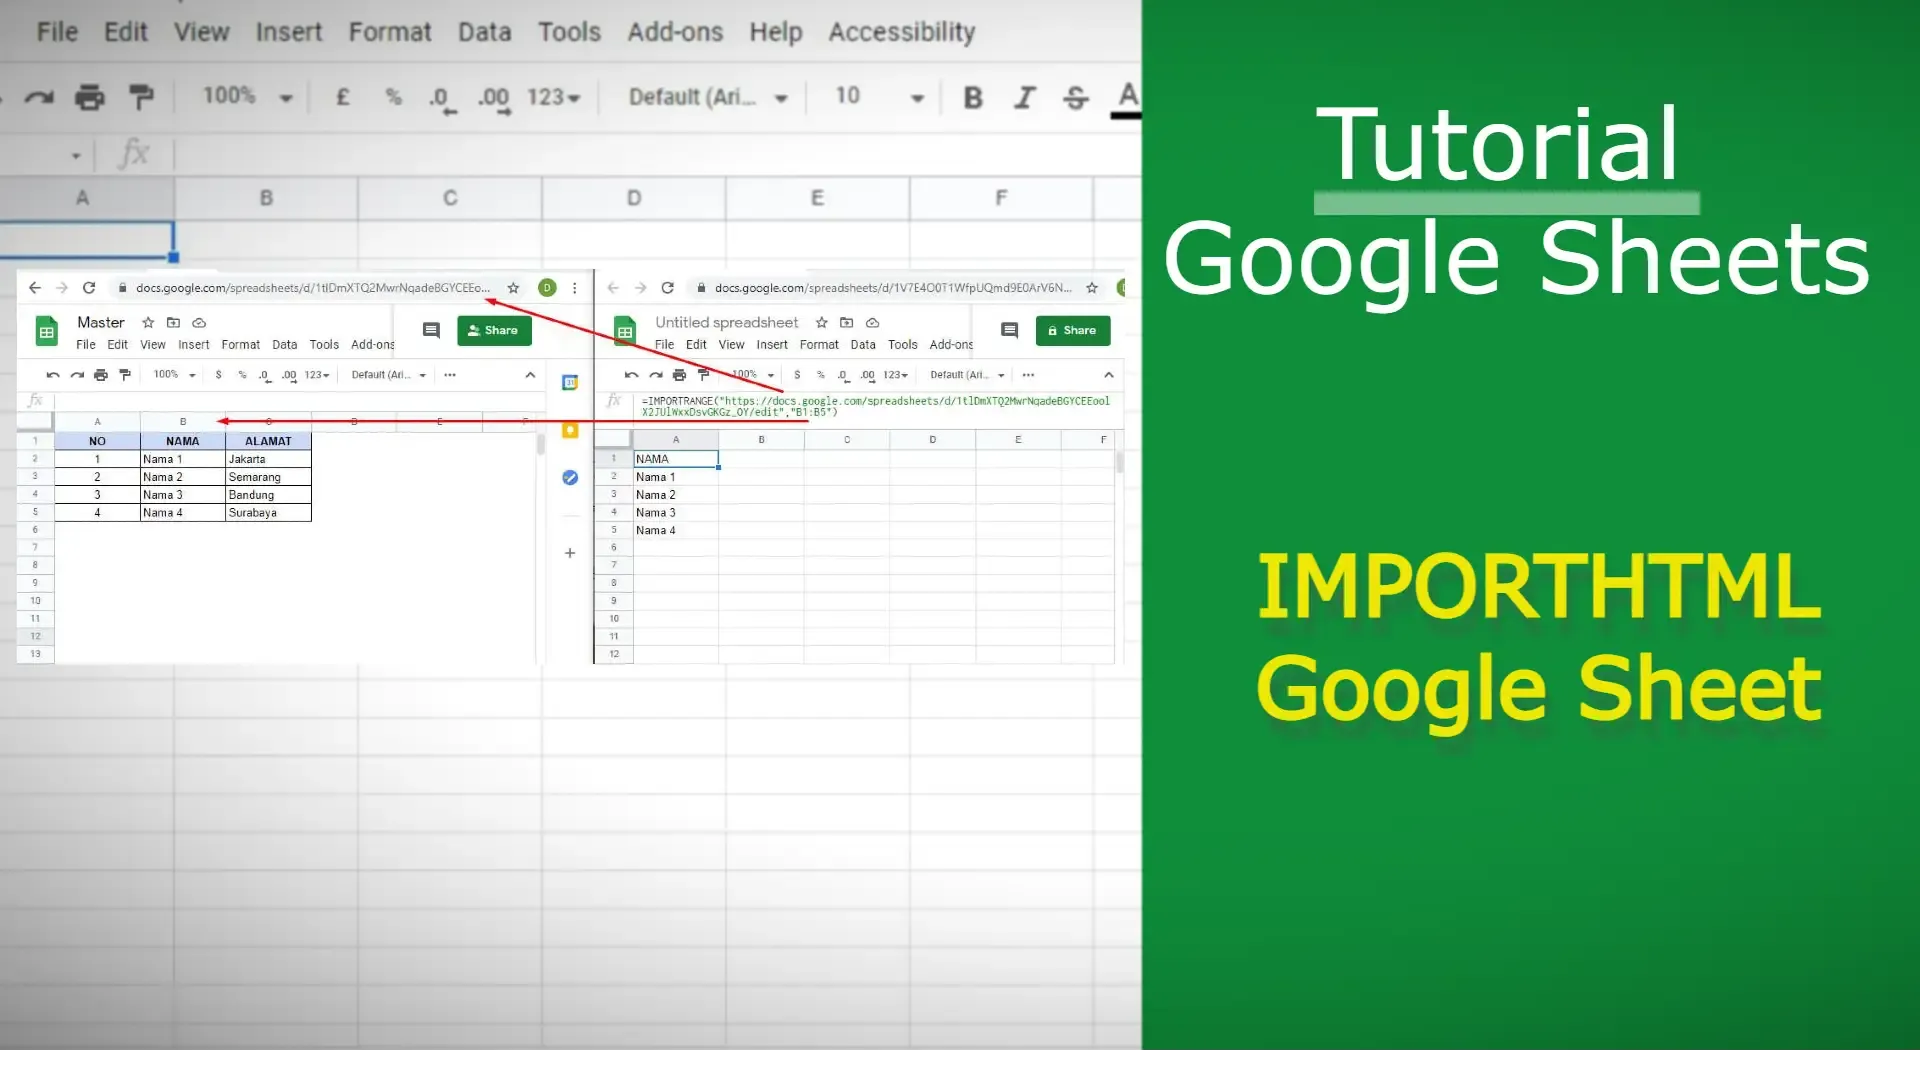Click the Share button in Untitled spreadsheet window
The height and width of the screenshot is (1080, 1920).
click(x=1073, y=330)
